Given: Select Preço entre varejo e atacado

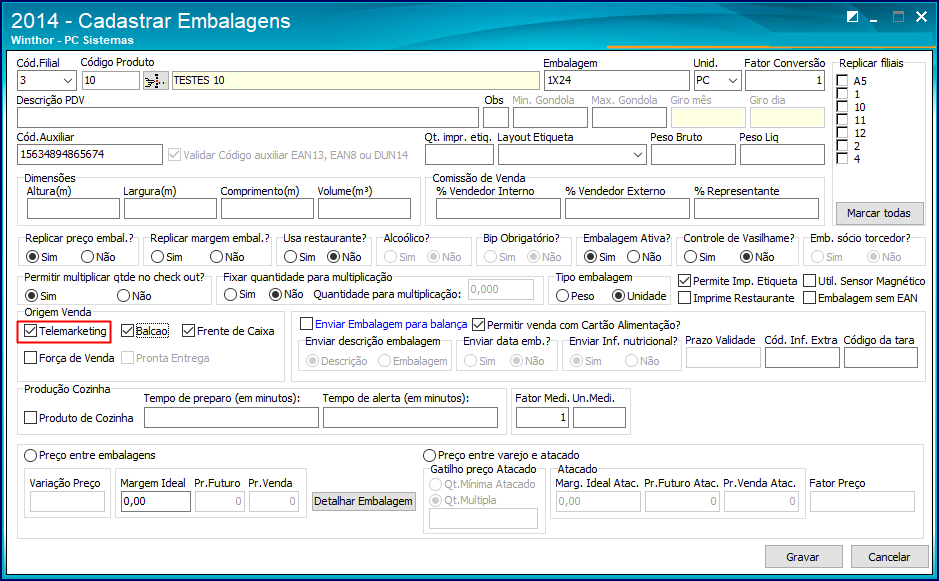Looking at the screenshot, I should [x=429, y=455].
